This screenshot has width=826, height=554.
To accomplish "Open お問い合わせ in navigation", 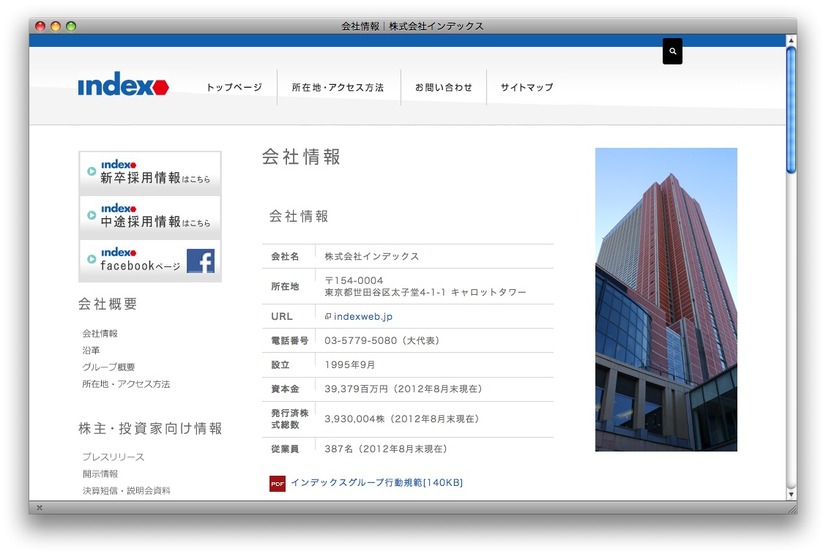I will click(x=444, y=87).
